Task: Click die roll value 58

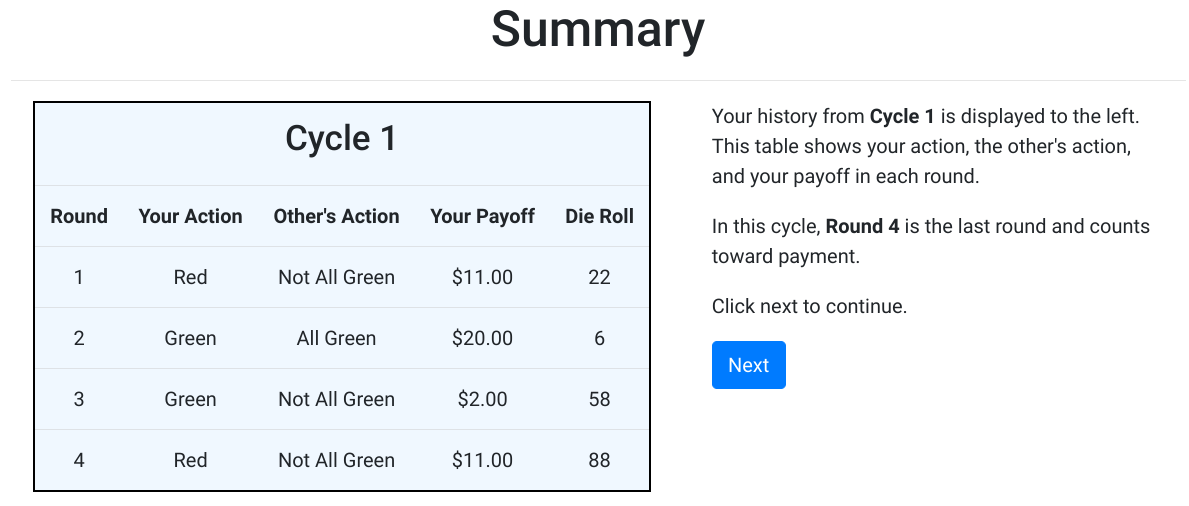Action: [x=599, y=399]
